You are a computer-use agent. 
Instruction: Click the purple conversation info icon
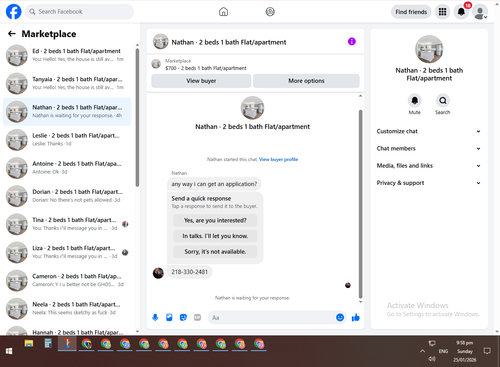(x=352, y=42)
